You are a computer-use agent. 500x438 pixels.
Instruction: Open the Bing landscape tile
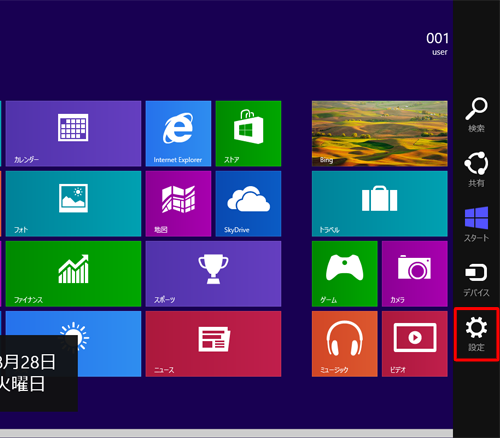(380, 134)
